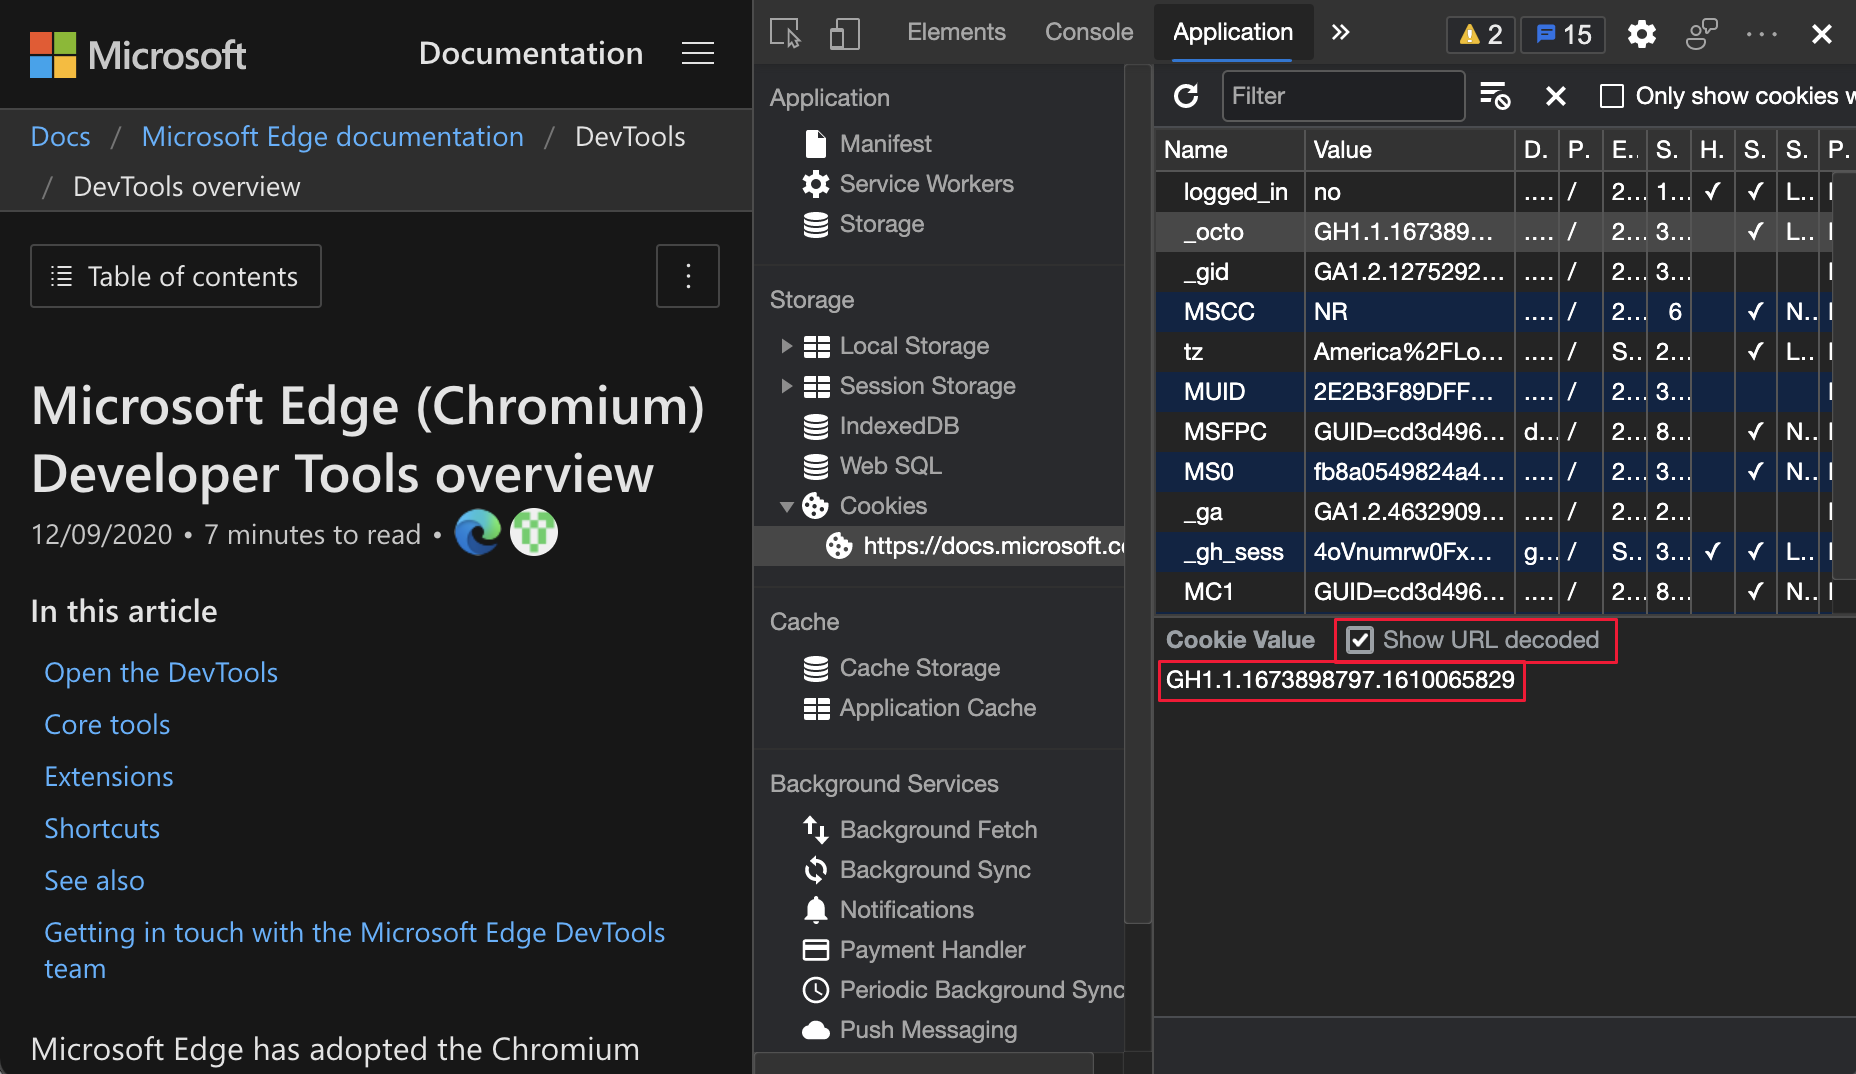
Task: Refresh the cookies list
Action: [x=1186, y=96]
